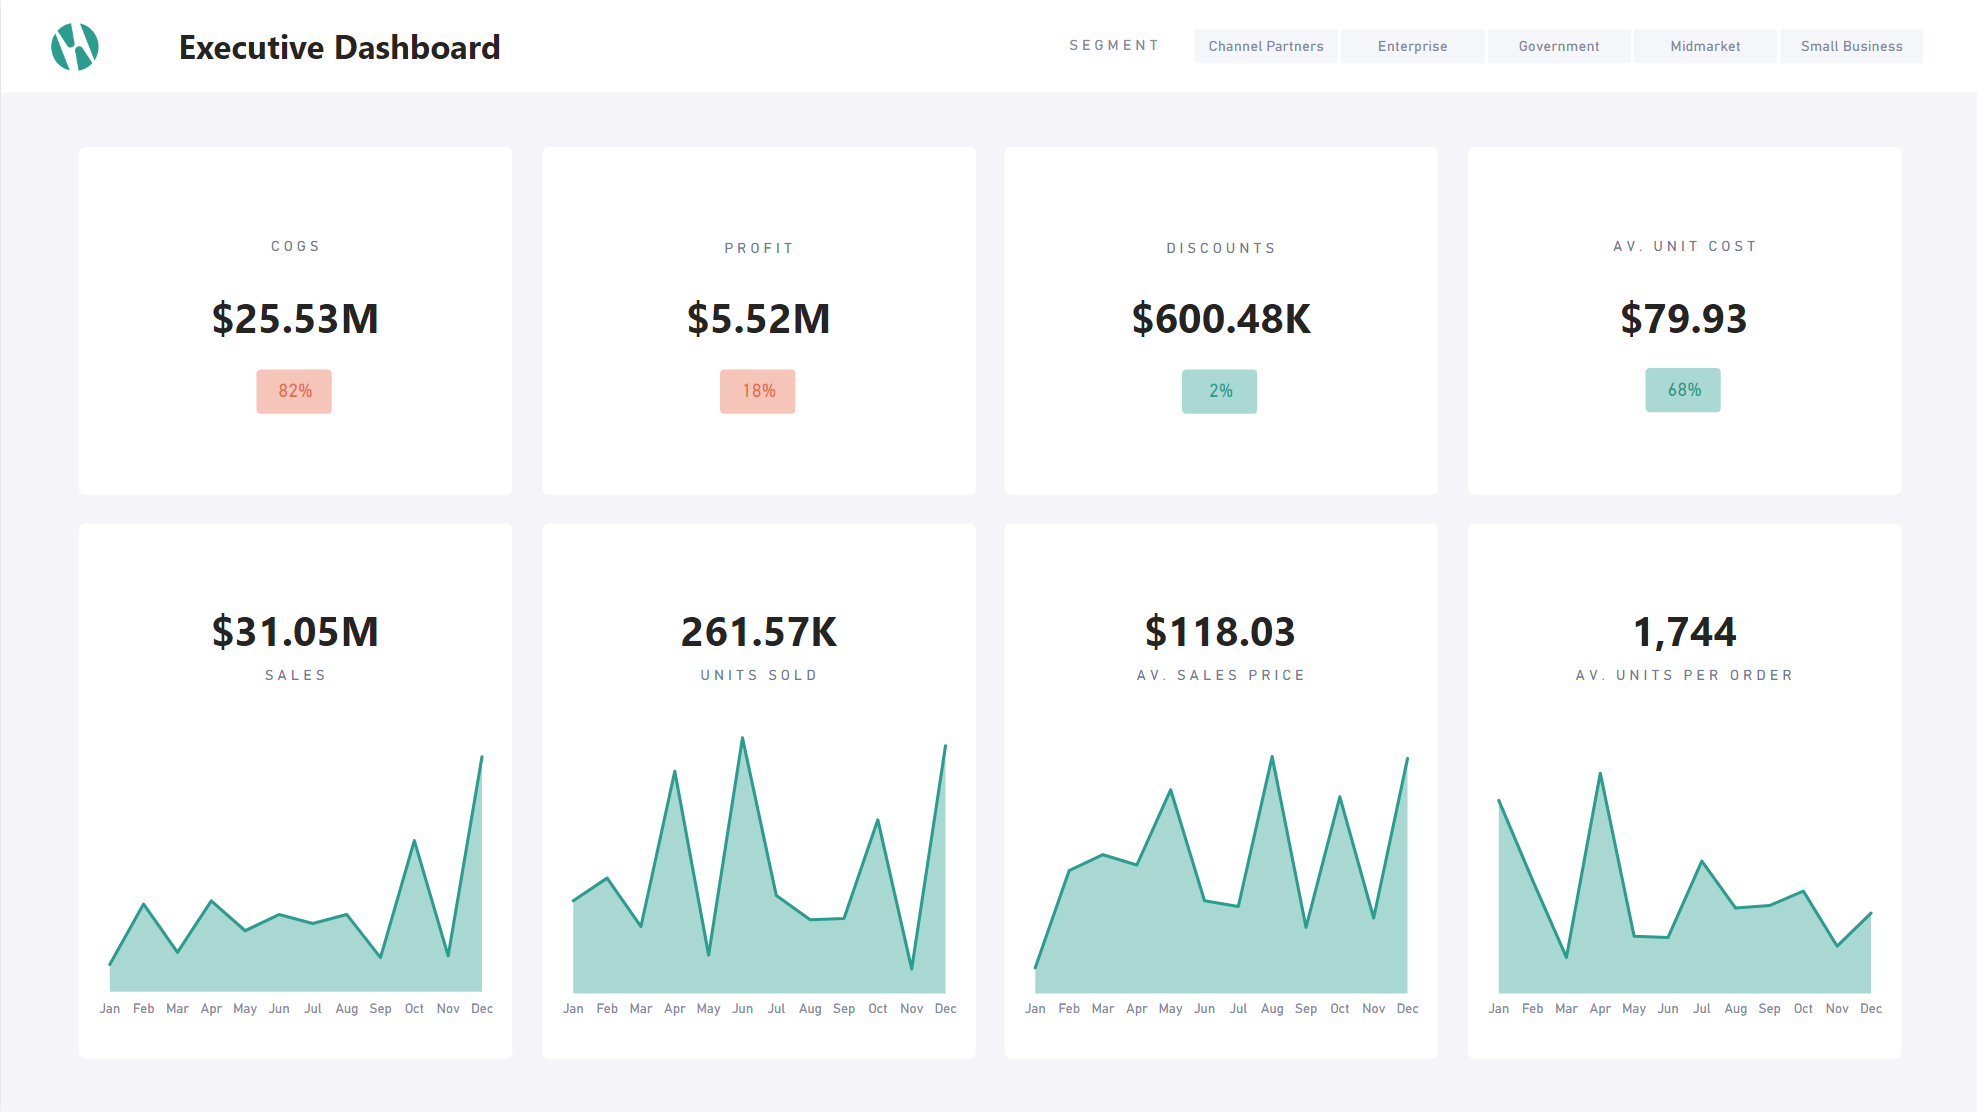
Task: Click the AV. UNIT COST heading
Action: (1685, 246)
